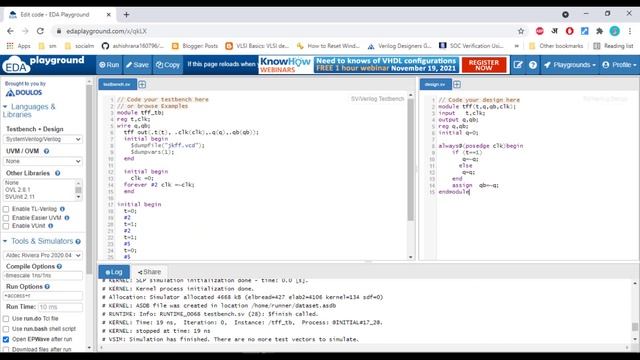Show Run Options help info icon
640x360 pixels.
[x=47, y=287]
